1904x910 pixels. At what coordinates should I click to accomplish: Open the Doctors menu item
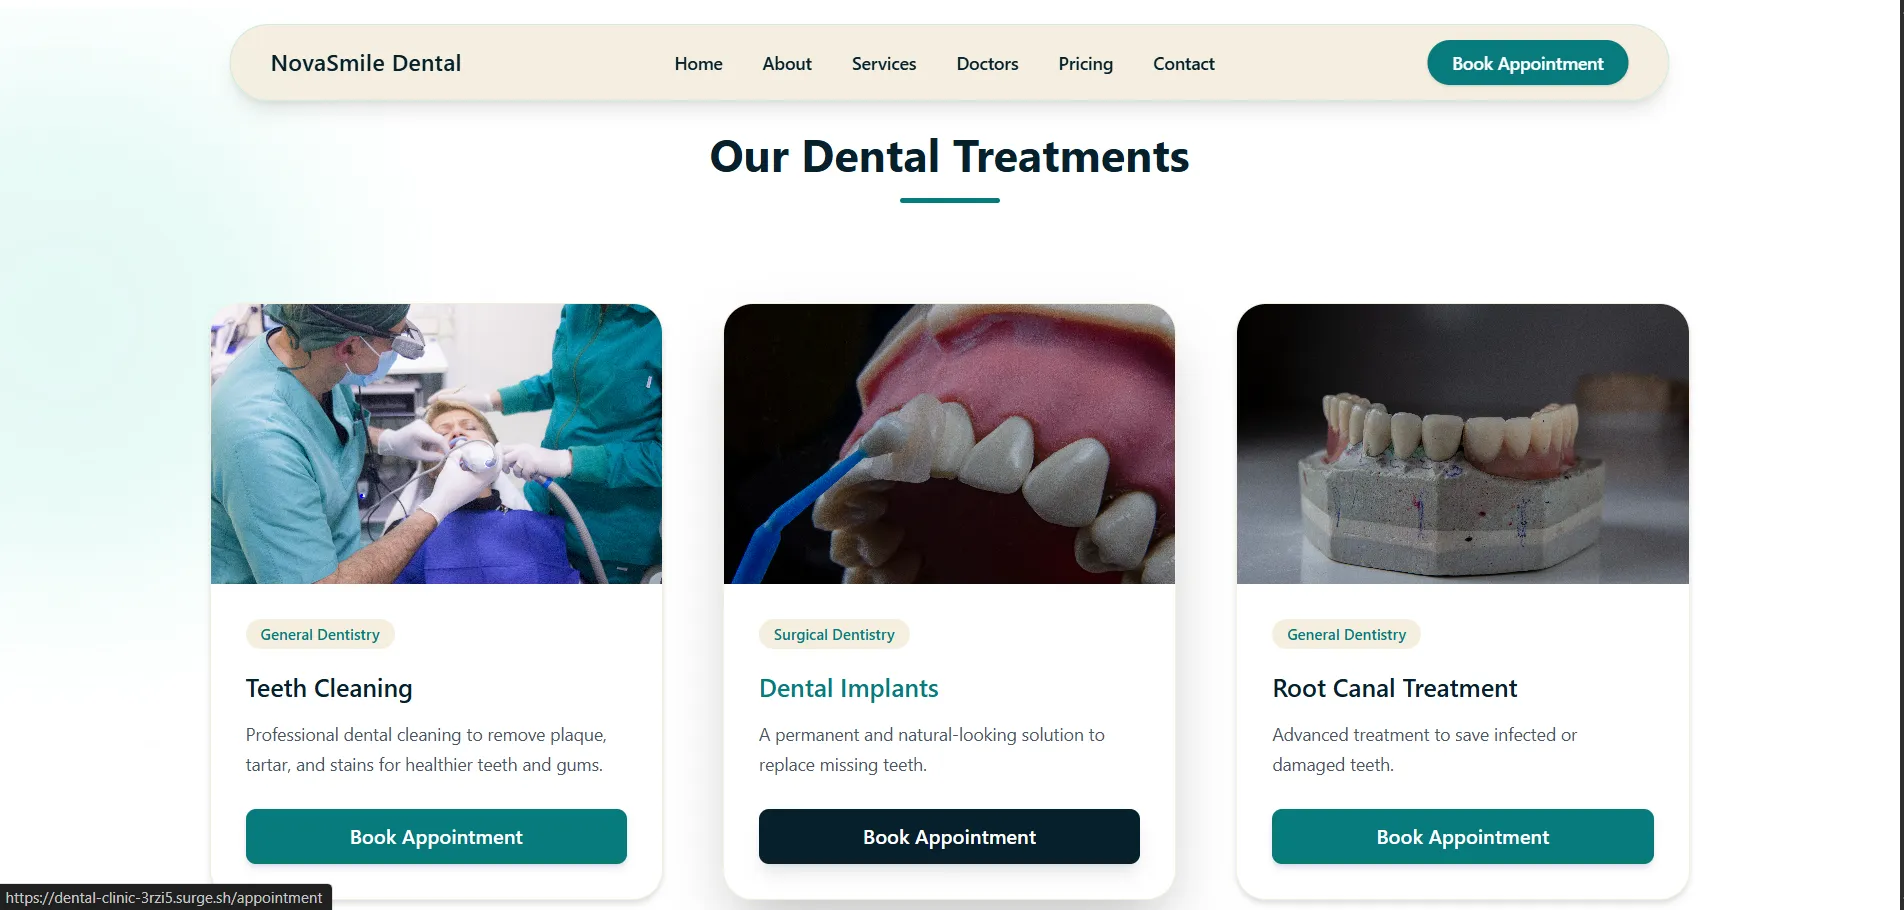click(987, 63)
